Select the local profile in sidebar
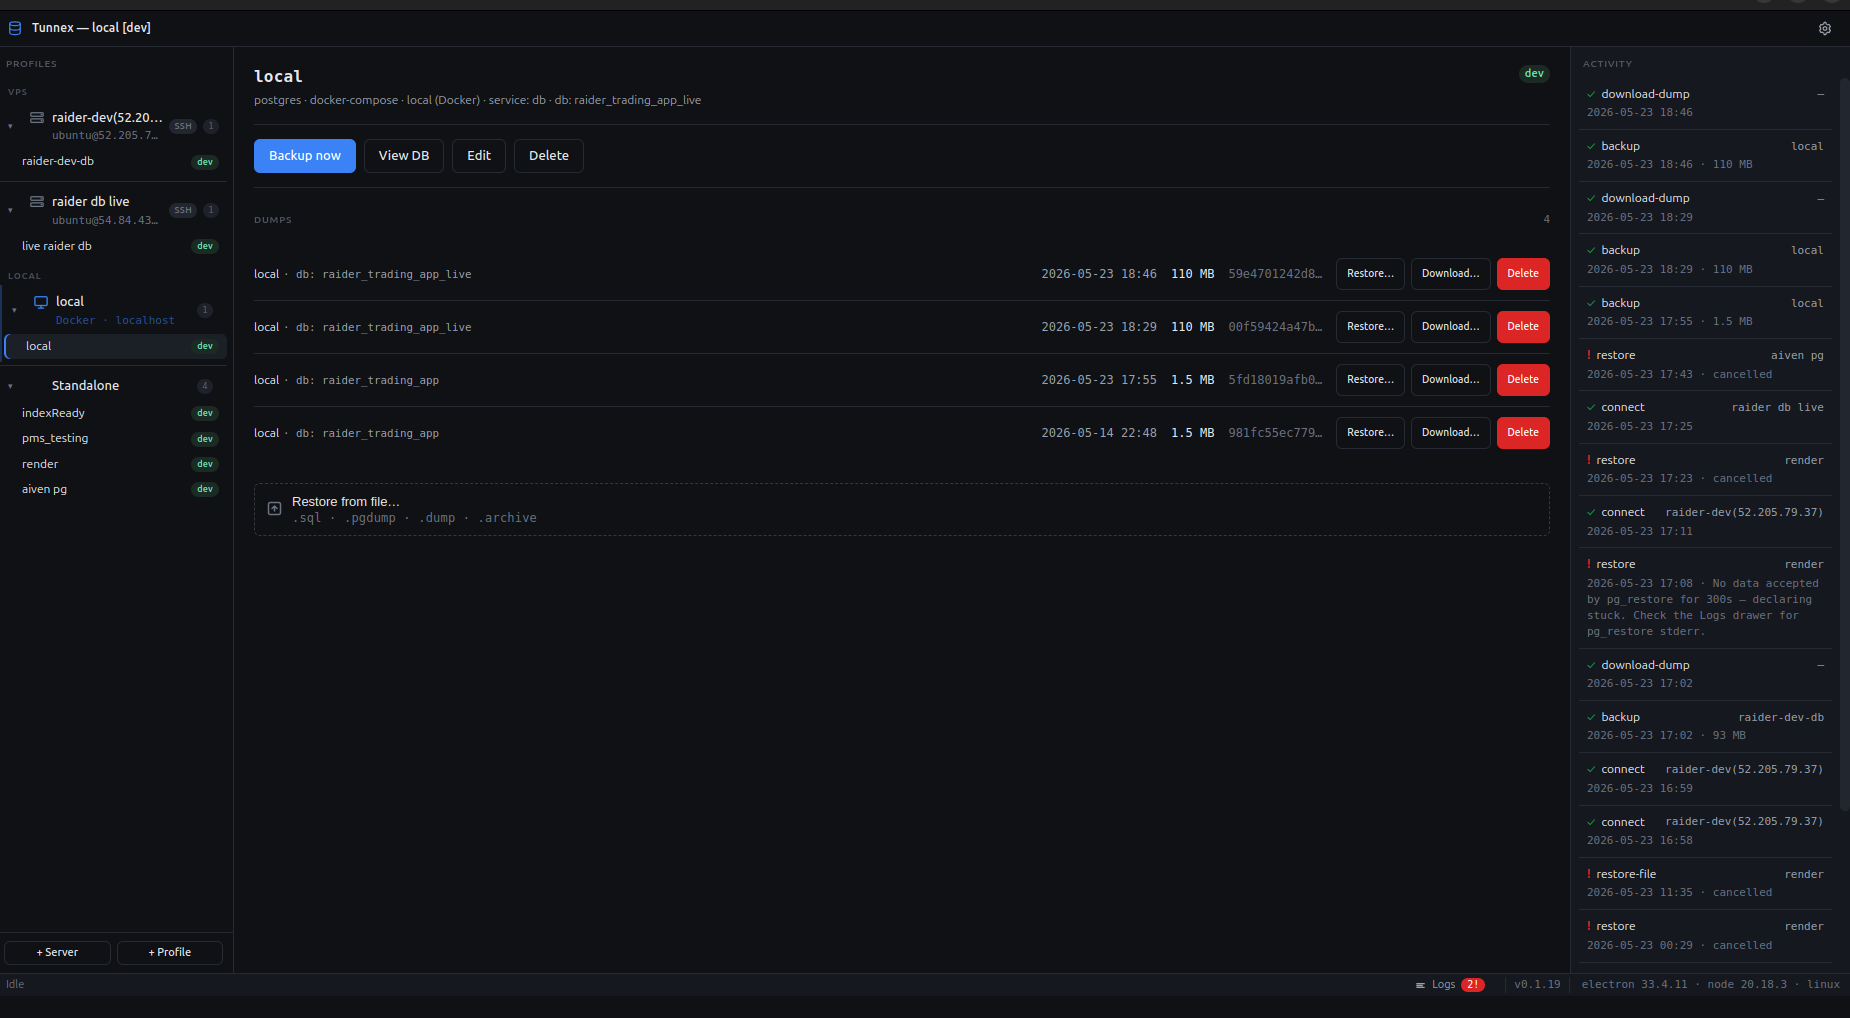Viewport: 1850px width, 1018px height. pyautogui.click(x=116, y=346)
